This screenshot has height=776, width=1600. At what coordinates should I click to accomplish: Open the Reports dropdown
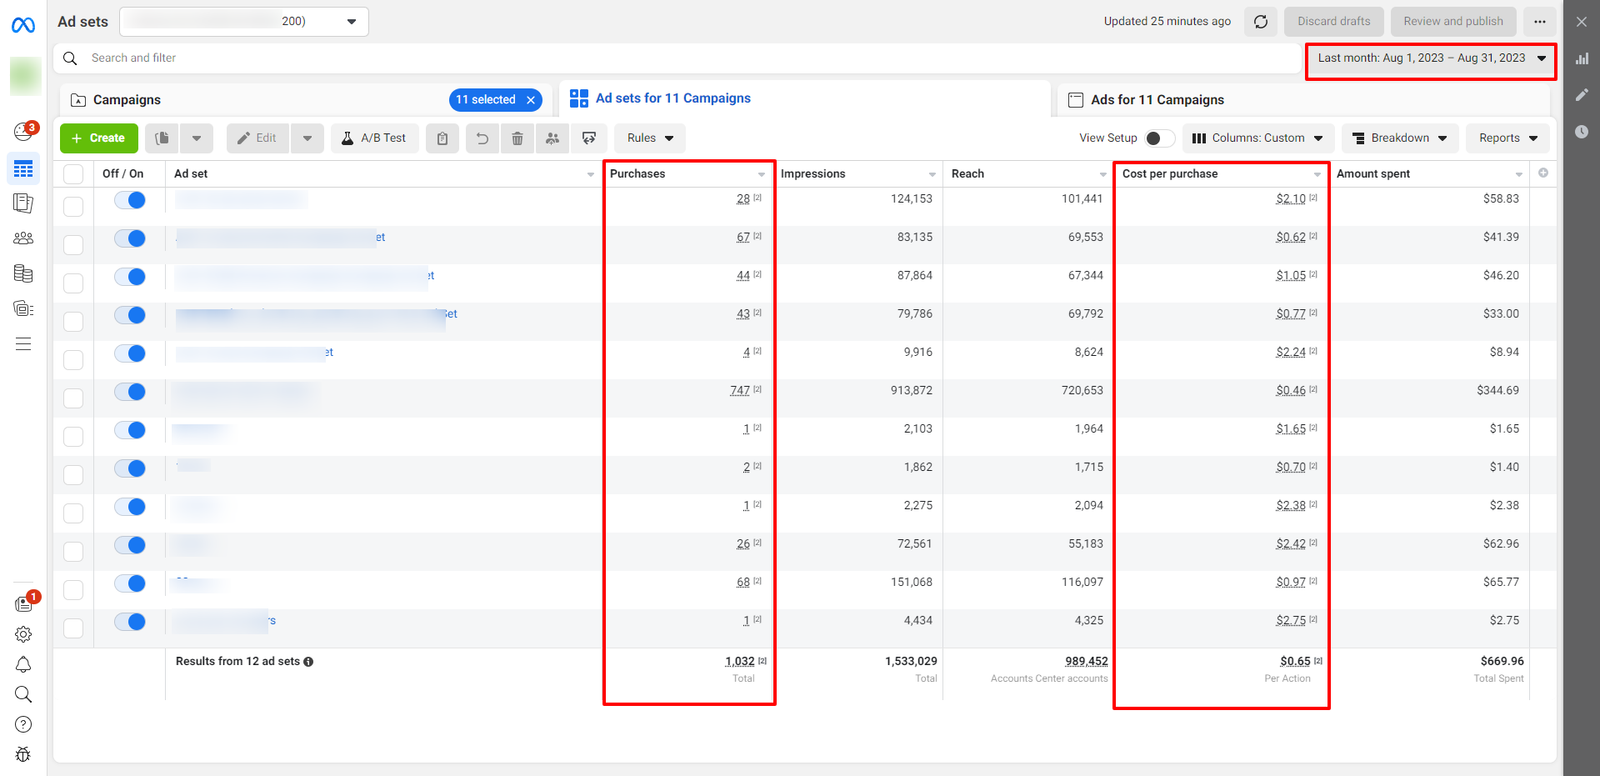tap(1508, 138)
